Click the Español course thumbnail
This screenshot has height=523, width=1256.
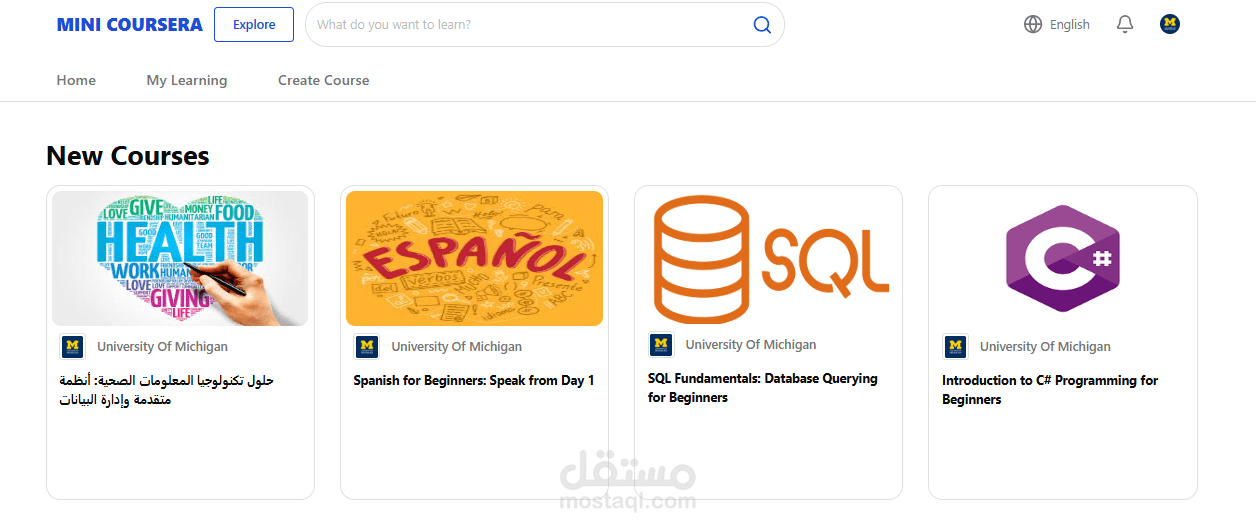click(474, 258)
